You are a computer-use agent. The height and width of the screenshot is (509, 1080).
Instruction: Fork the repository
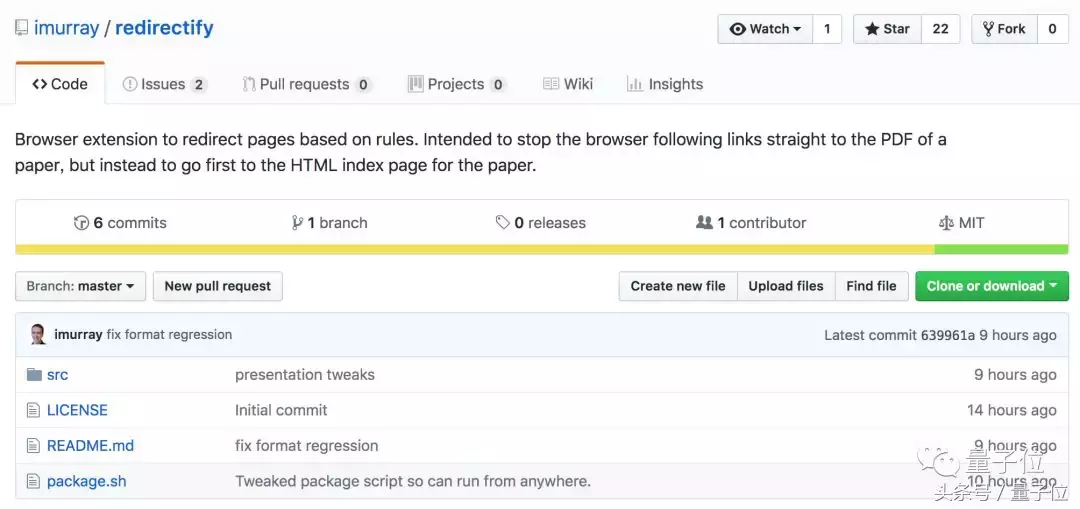coord(1004,29)
